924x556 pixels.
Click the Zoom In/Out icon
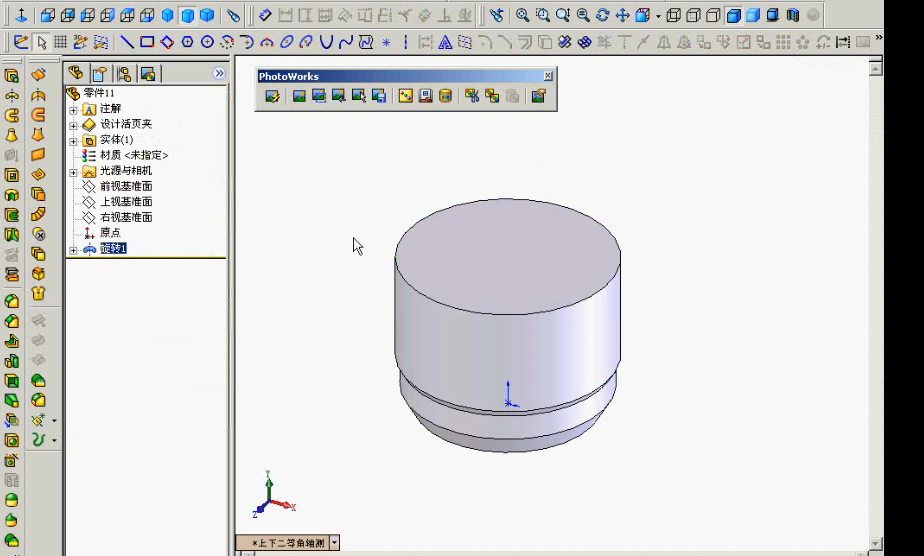(x=562, y=15)
